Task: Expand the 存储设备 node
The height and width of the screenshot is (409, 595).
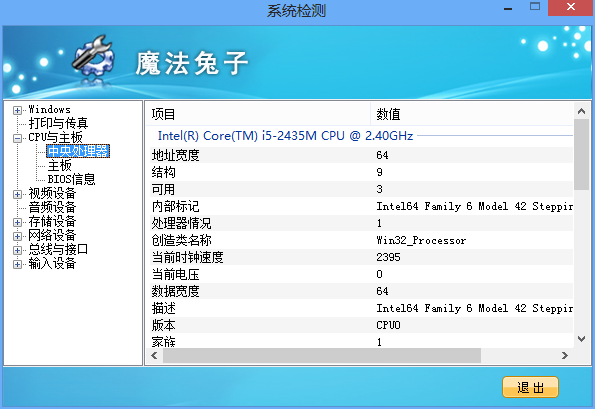Action: tap(17, 223)
